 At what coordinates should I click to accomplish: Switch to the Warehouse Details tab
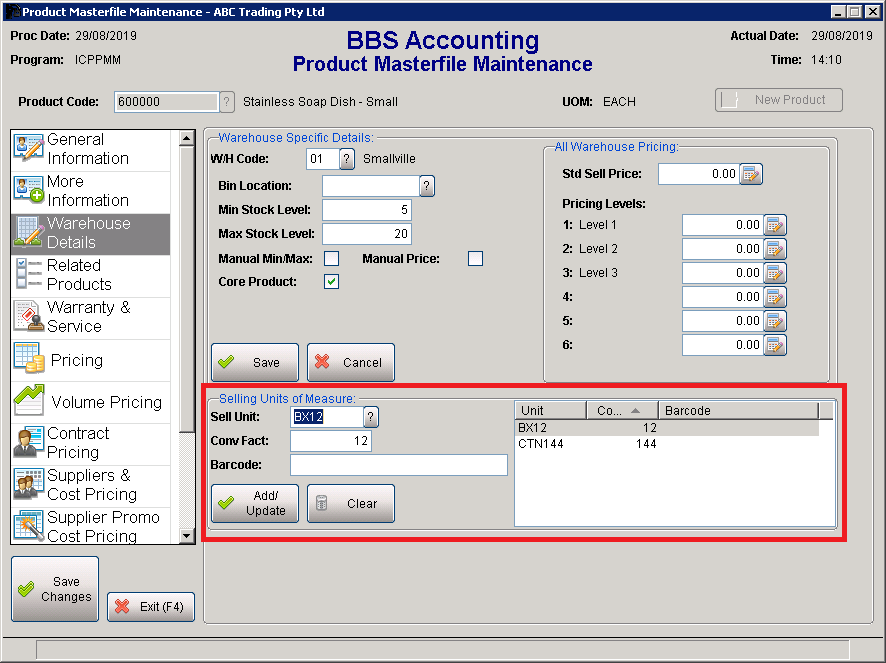point(90,232)
